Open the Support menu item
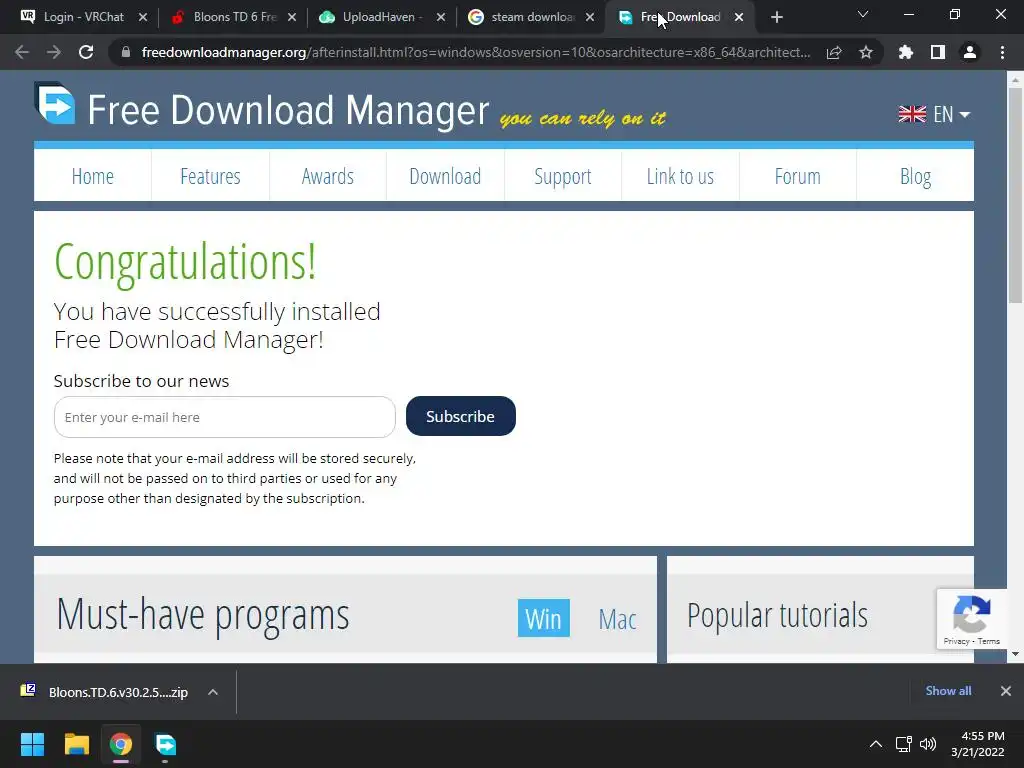The height and width of the screenshot is (768, 1024). point(563,176)
